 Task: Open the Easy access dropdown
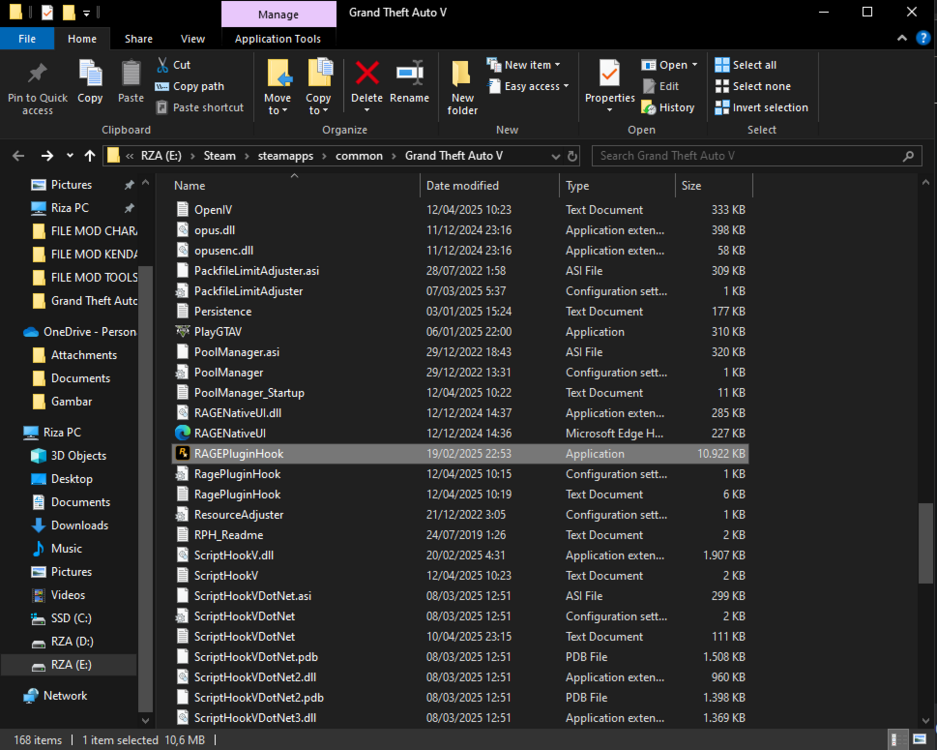(x=528, y=86)
